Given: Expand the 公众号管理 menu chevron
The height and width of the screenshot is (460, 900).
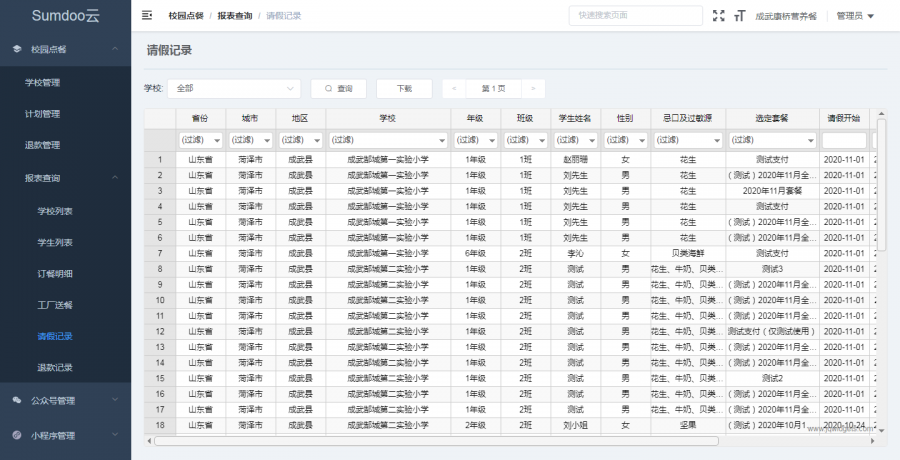Looking at the screenshot, I should pyautogui.click(x=115, y=400).
